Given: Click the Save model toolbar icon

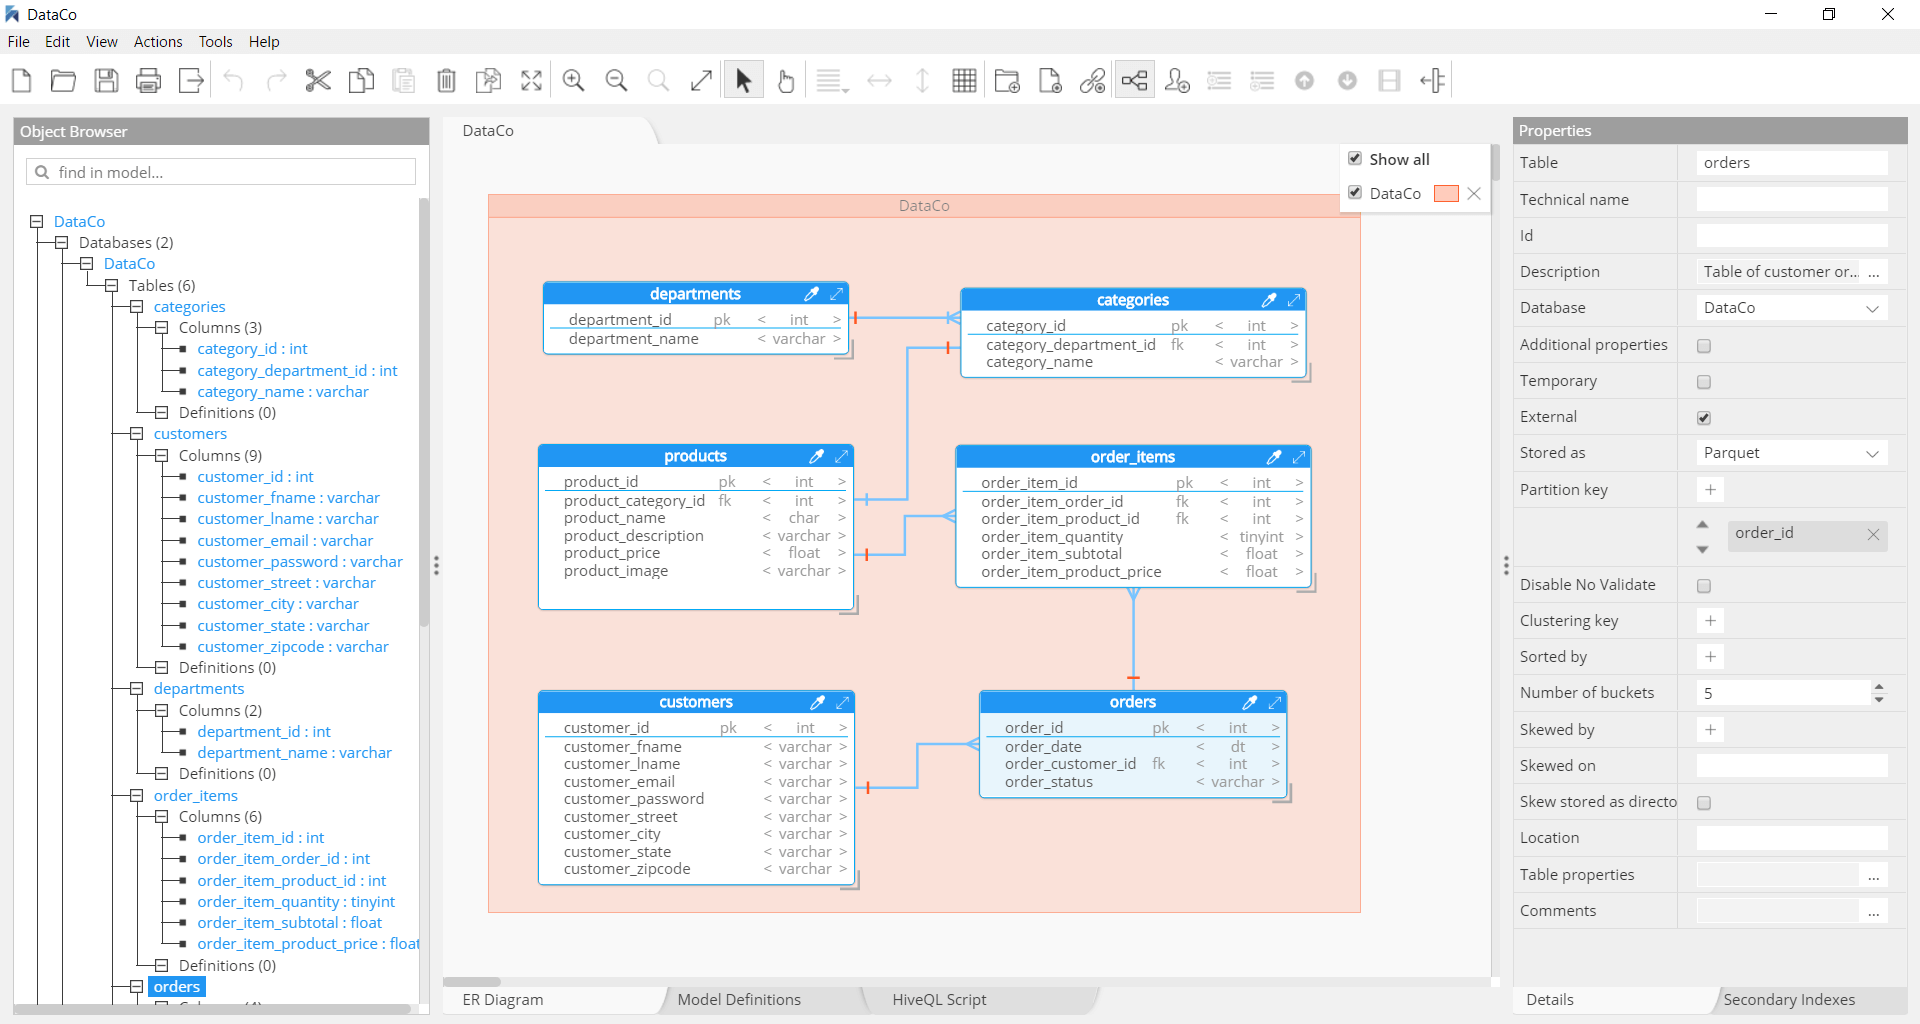Looking at the screenshot, I should tap(106, 81).
